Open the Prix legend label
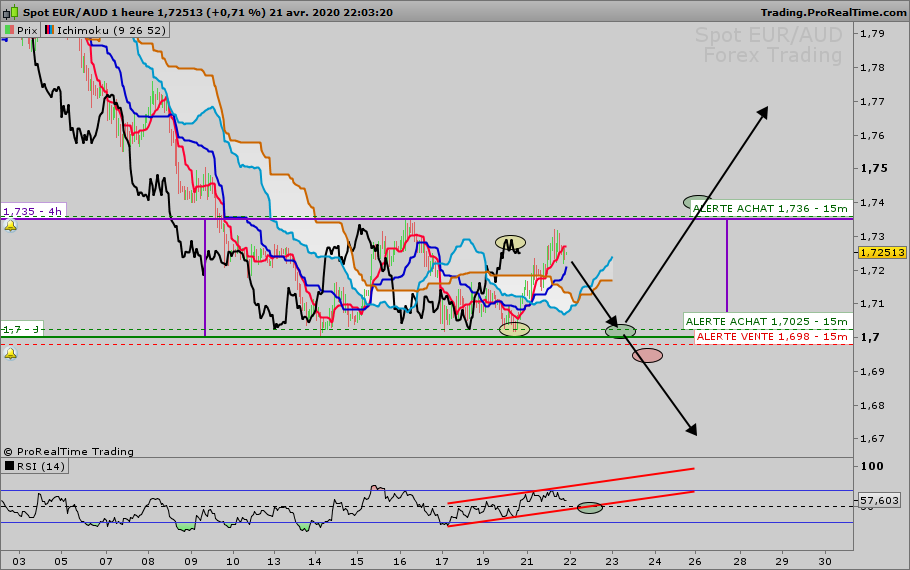This screenshot has width=910, height=570. pos(27,31)
